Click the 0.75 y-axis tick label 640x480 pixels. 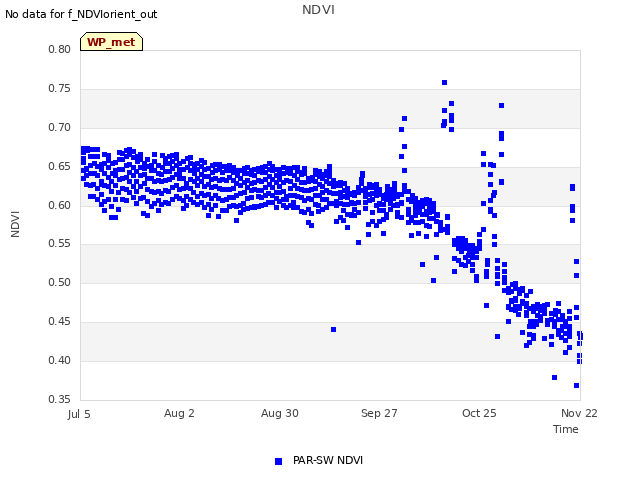click(x=60, y=89)
